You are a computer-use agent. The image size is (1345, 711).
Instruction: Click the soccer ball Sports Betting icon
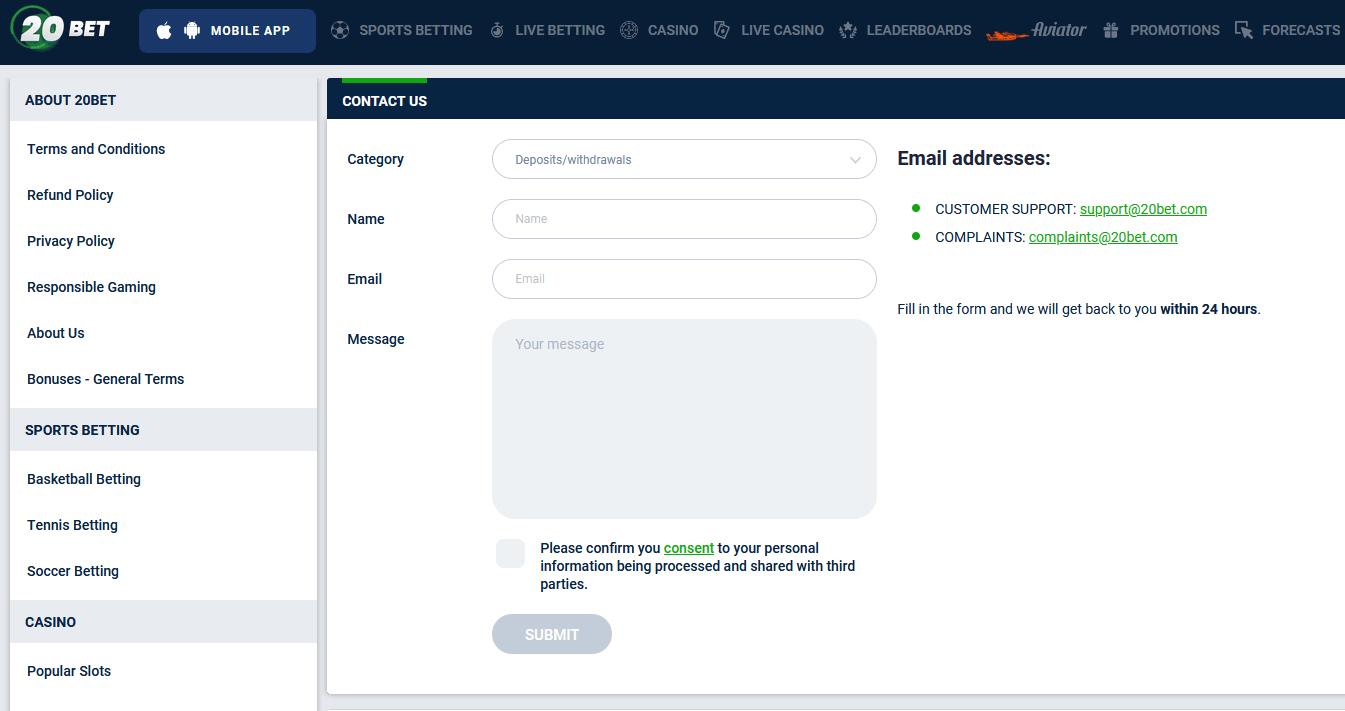click(340, 30)
